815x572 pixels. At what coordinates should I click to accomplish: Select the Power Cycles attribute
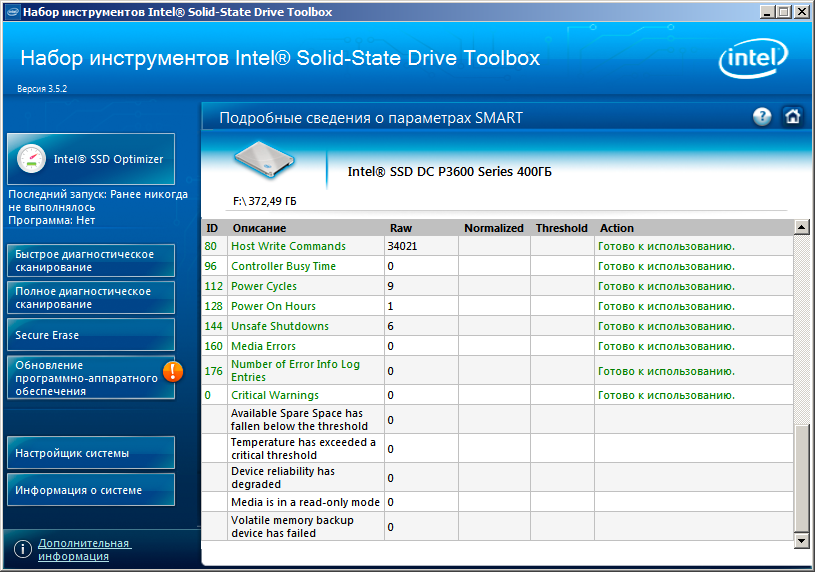[497, 286]
